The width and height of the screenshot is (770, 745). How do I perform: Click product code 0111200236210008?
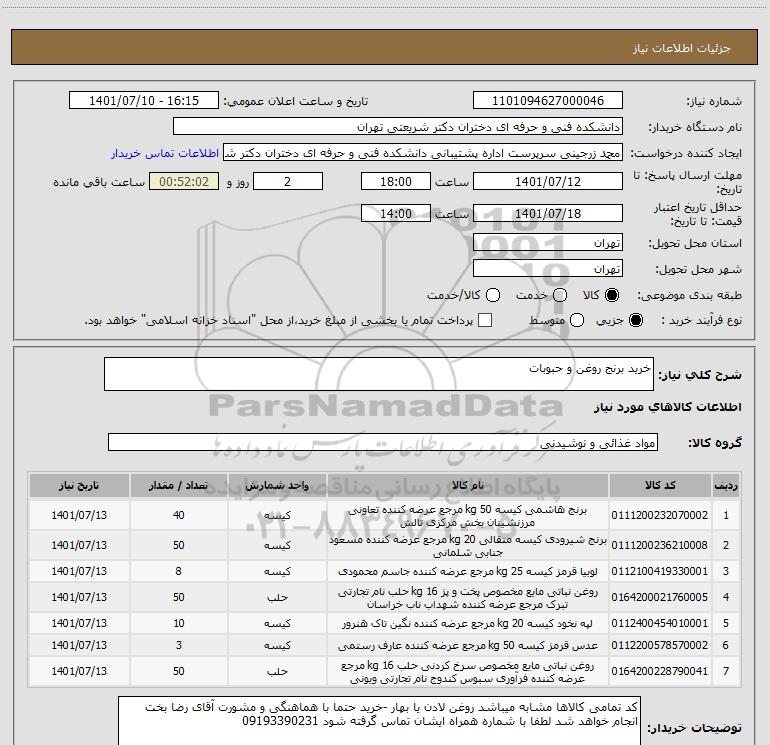point(660,545)
